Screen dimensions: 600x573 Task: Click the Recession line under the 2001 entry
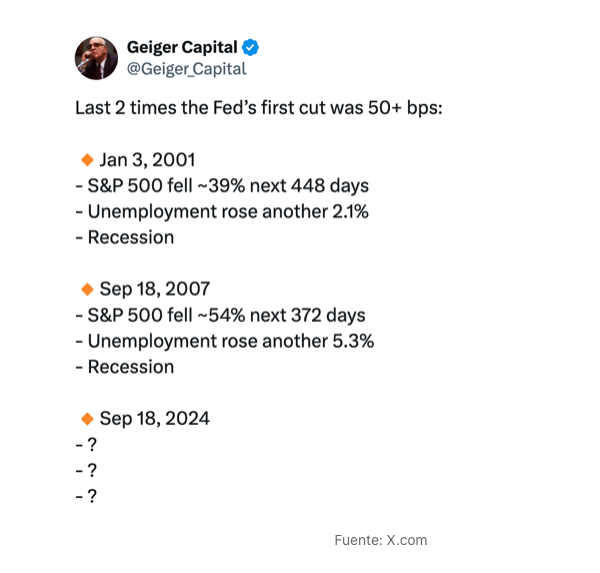[x=125, y=237]
